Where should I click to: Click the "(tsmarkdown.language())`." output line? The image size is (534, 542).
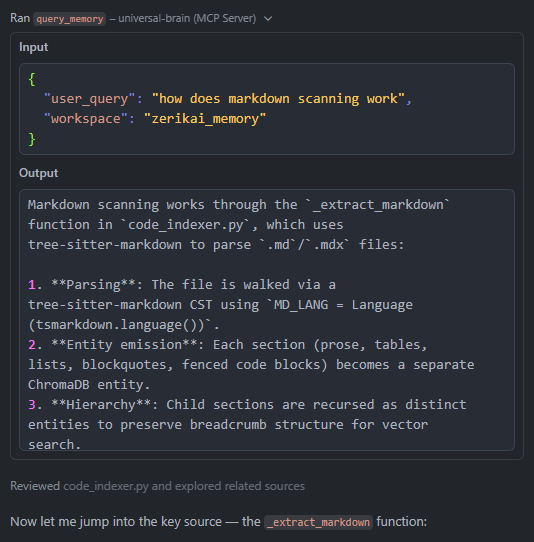click(124, 325)
